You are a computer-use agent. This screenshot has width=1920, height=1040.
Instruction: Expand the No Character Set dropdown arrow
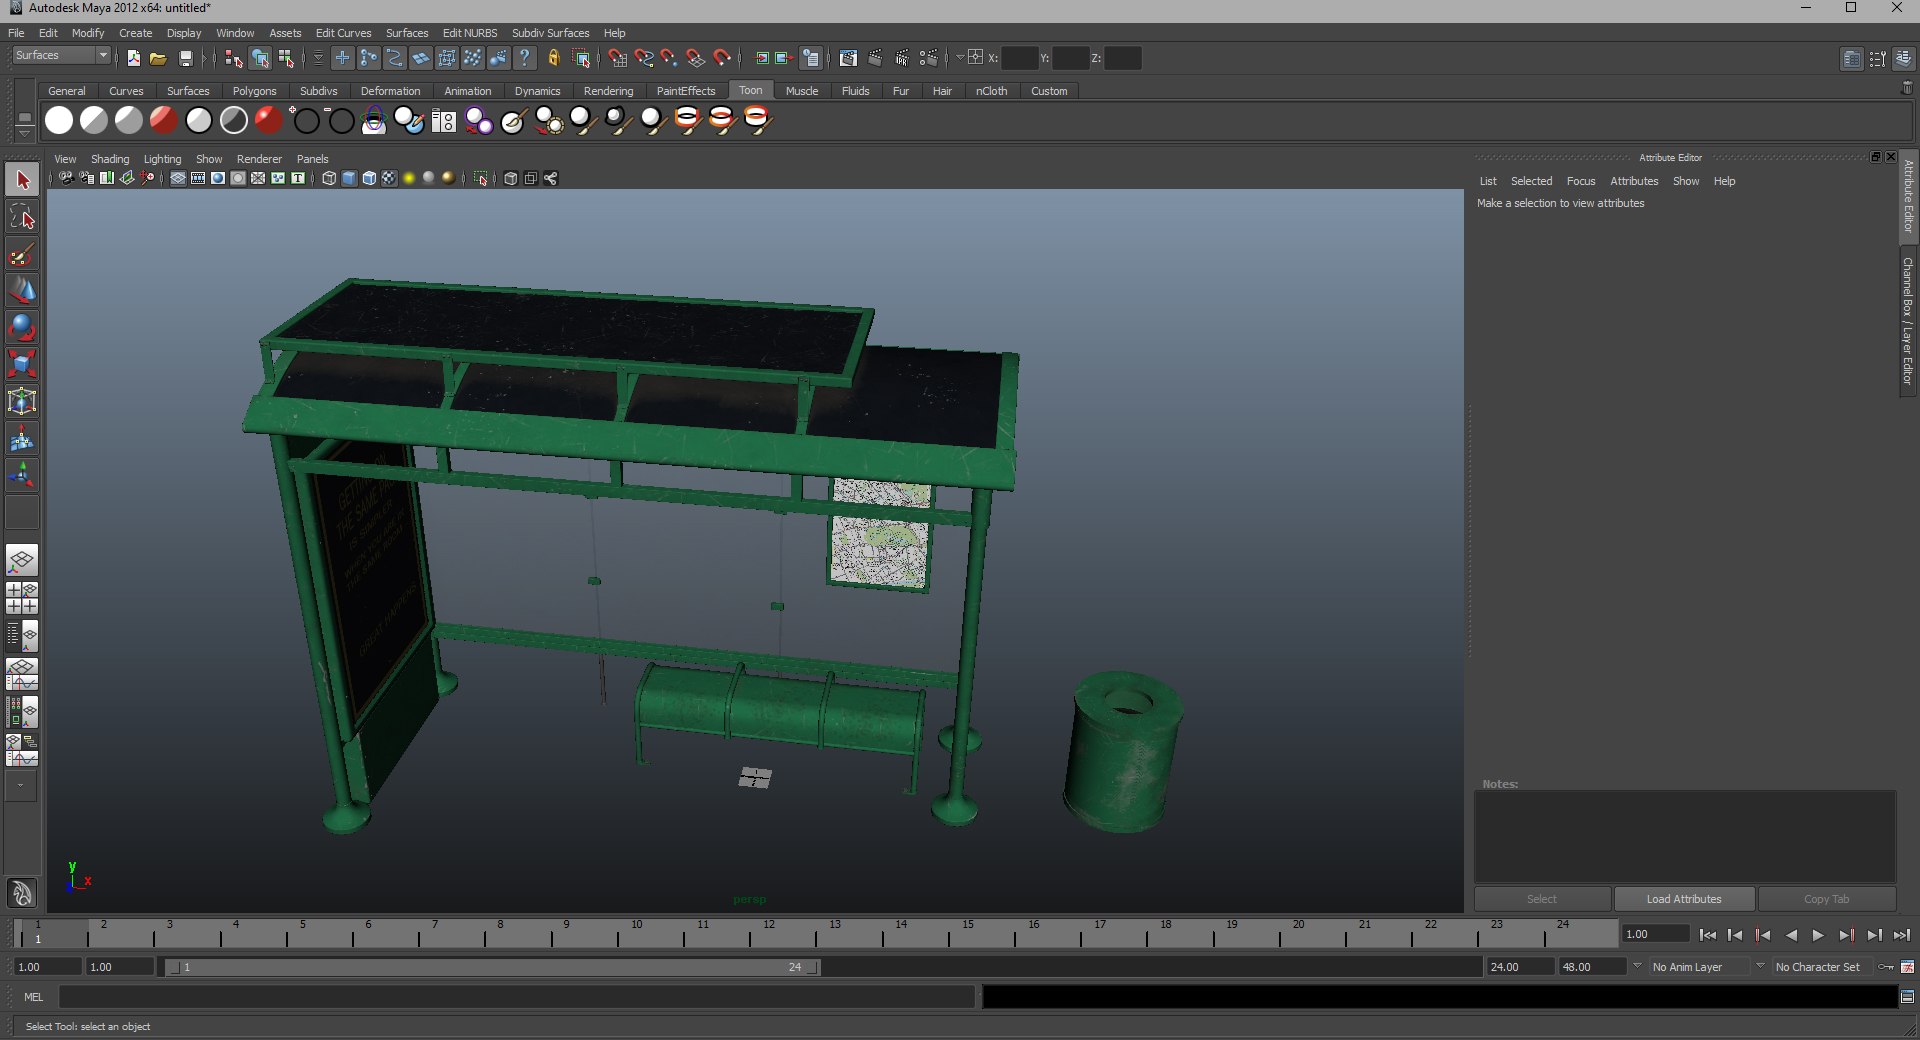[x=1760, y=967]
